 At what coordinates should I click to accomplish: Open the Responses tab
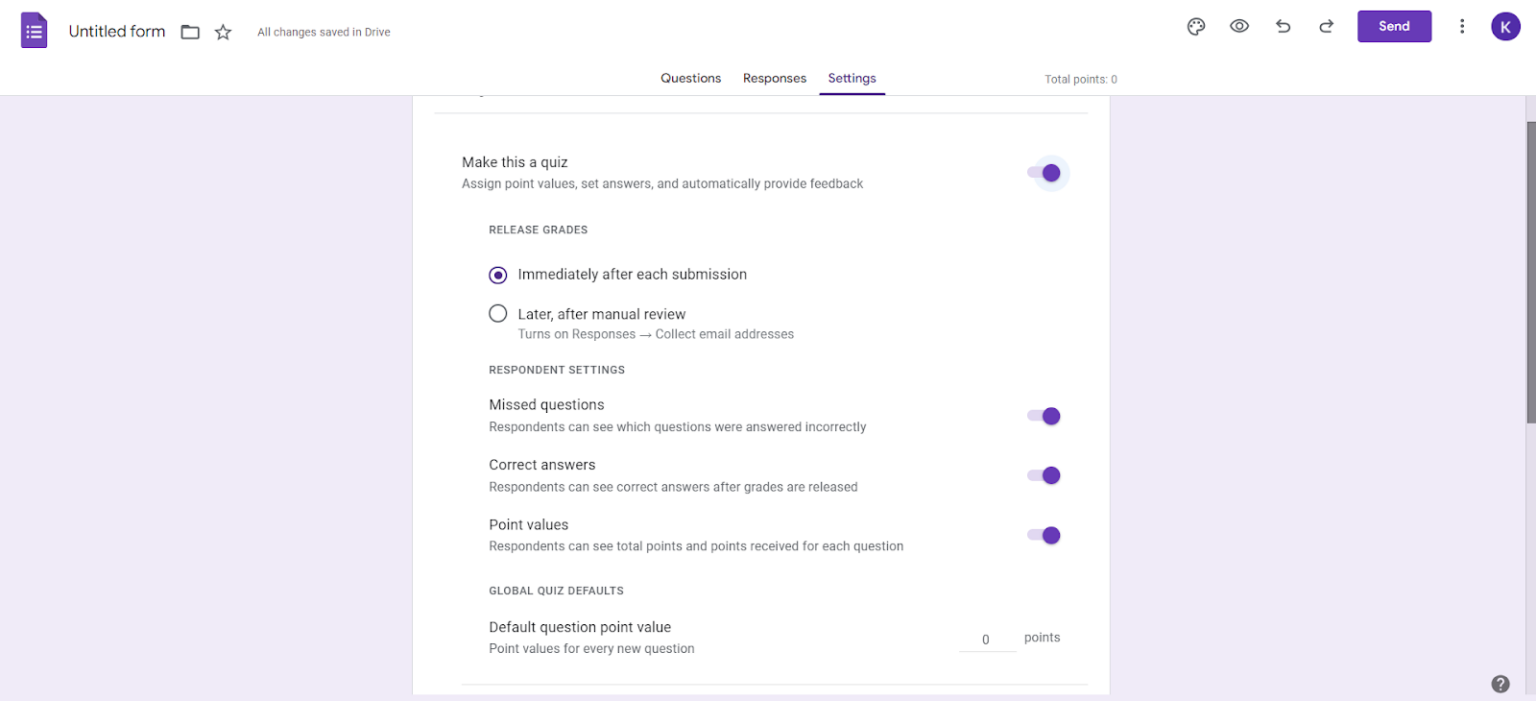coord(774,78)
